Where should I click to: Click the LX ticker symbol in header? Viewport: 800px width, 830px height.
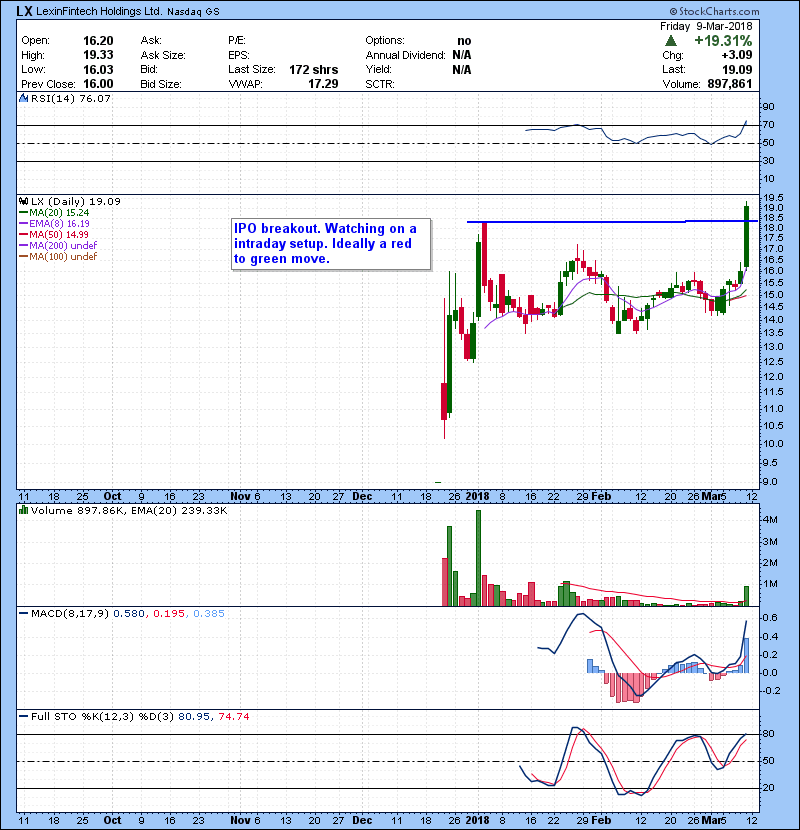(x=24, y=11)
